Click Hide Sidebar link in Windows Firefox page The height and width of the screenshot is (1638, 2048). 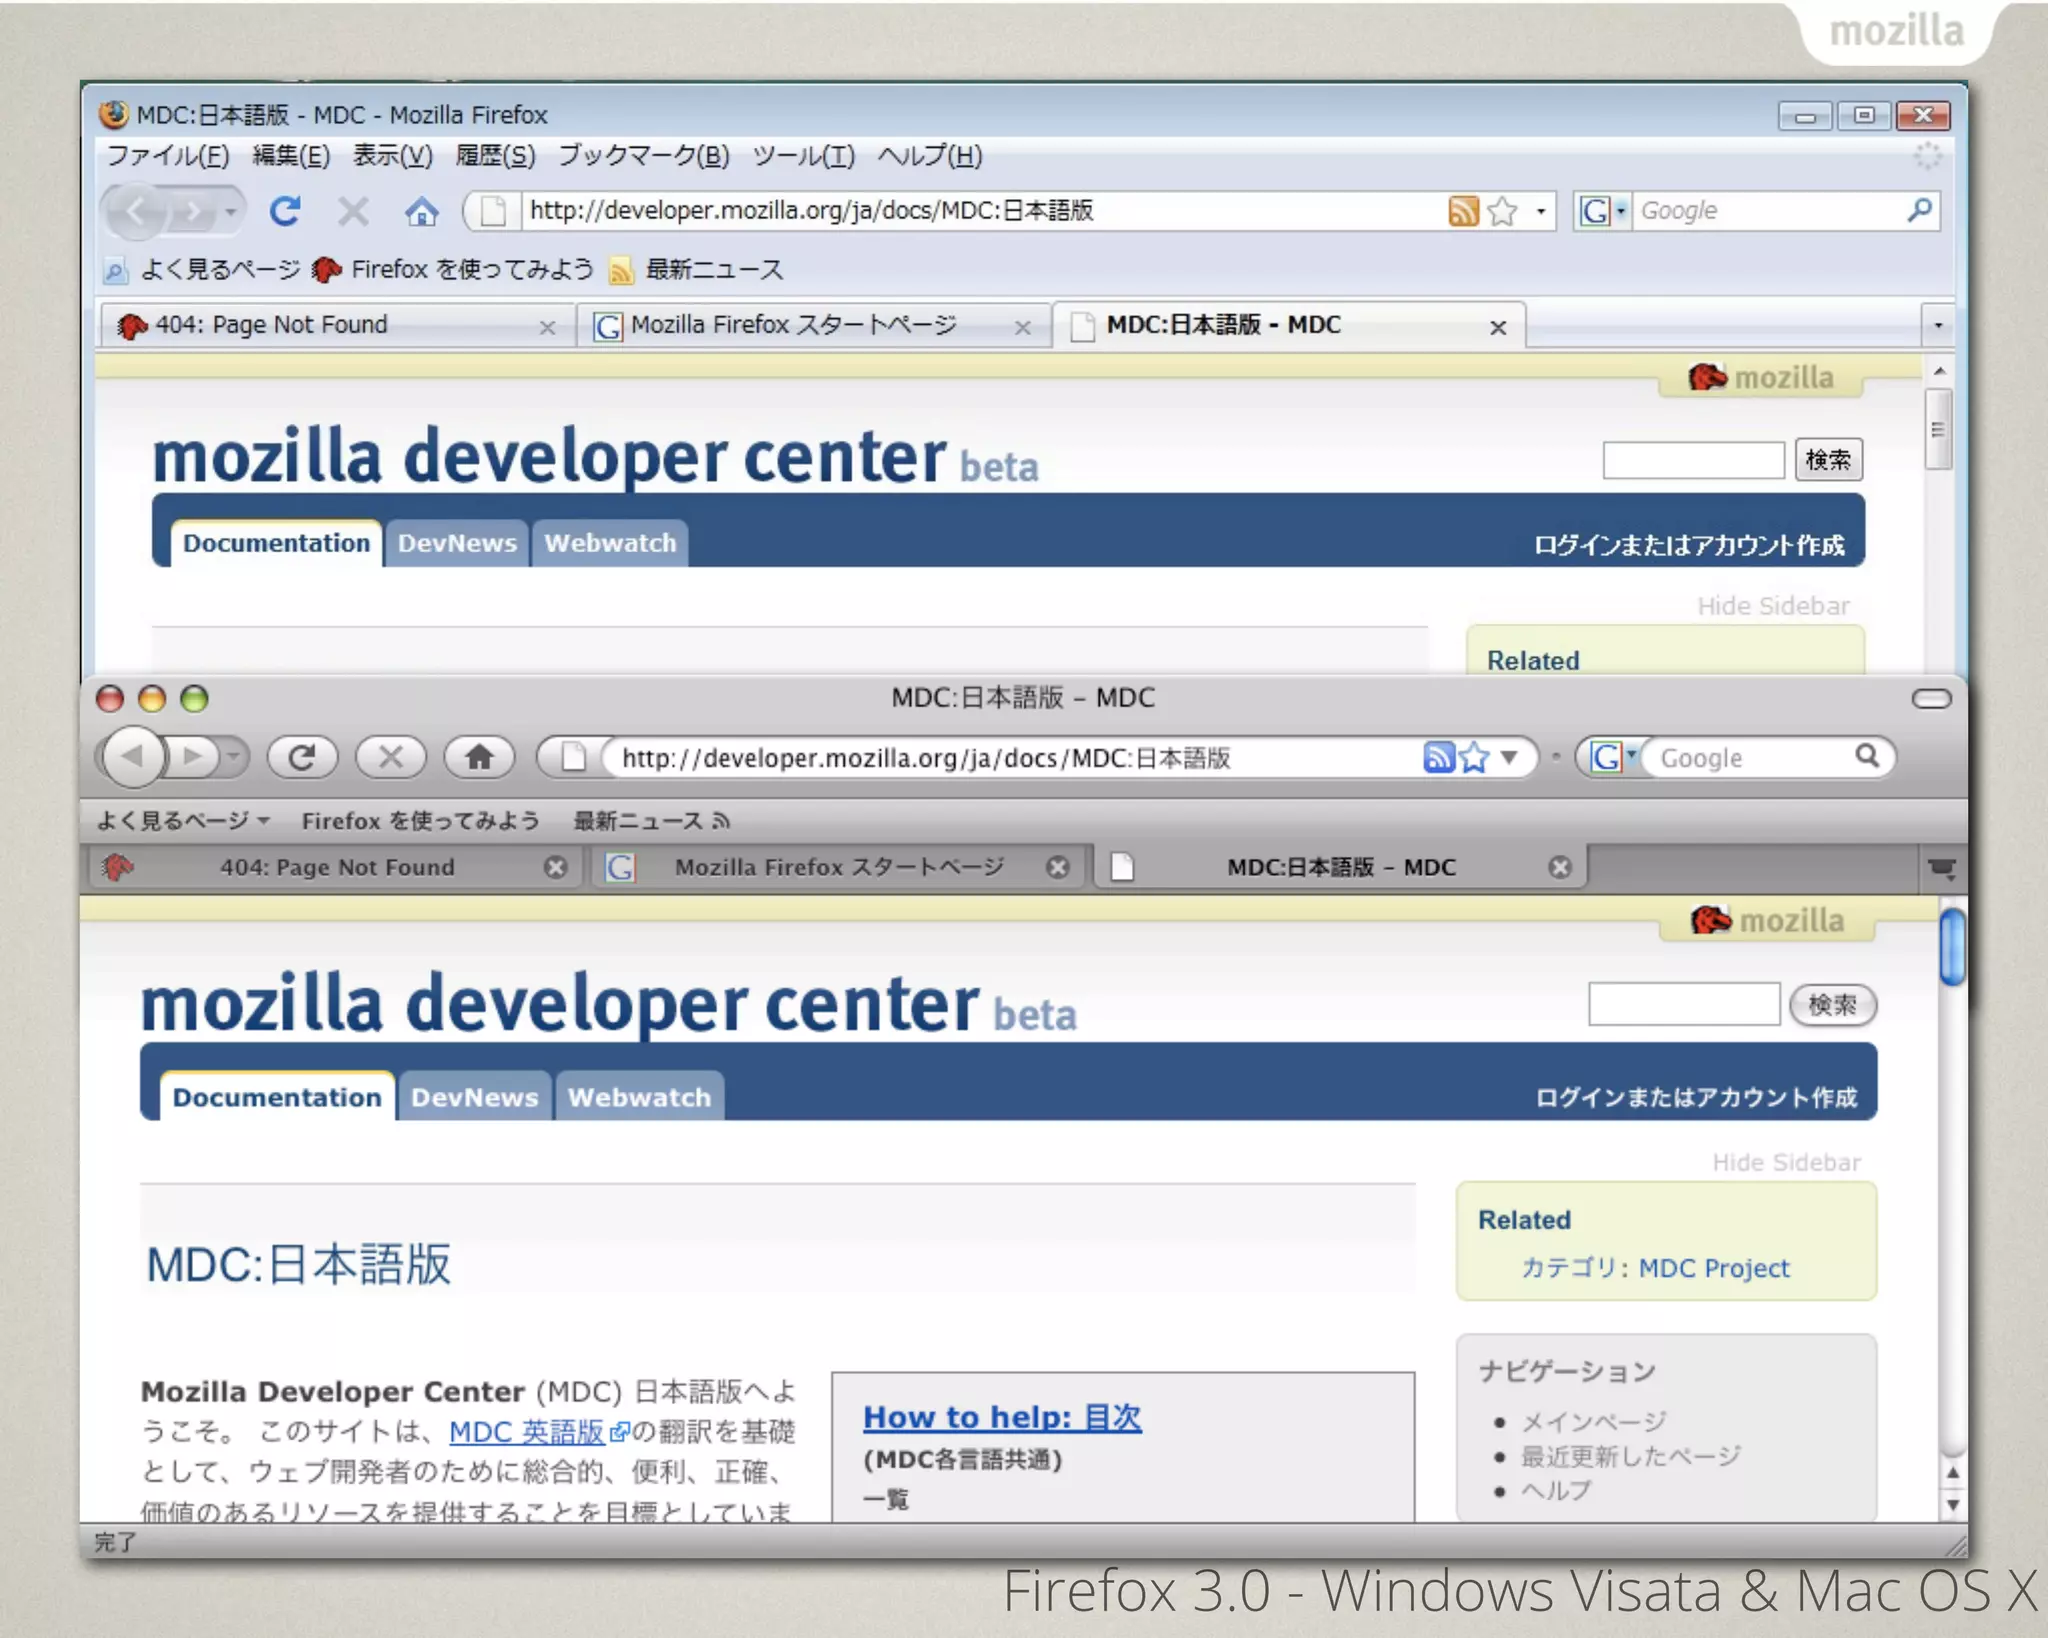click(x=1773, y=606)
